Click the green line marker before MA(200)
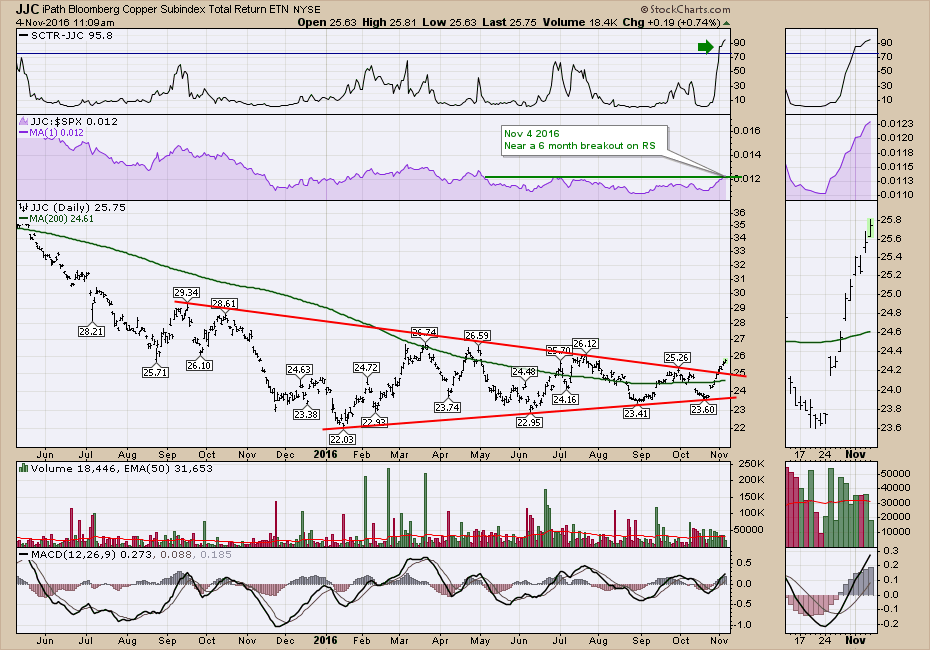This screenshot has height=650, width=930. [x=24, y=219]
